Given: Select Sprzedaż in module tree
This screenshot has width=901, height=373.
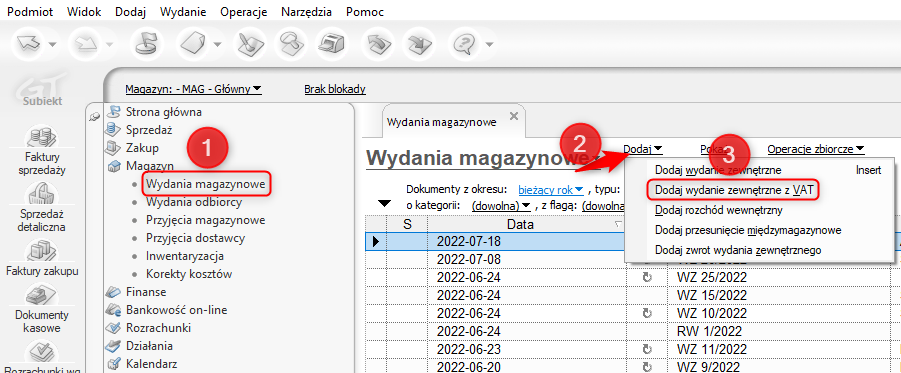Looking at the screenshot, I should coord(149,130).
